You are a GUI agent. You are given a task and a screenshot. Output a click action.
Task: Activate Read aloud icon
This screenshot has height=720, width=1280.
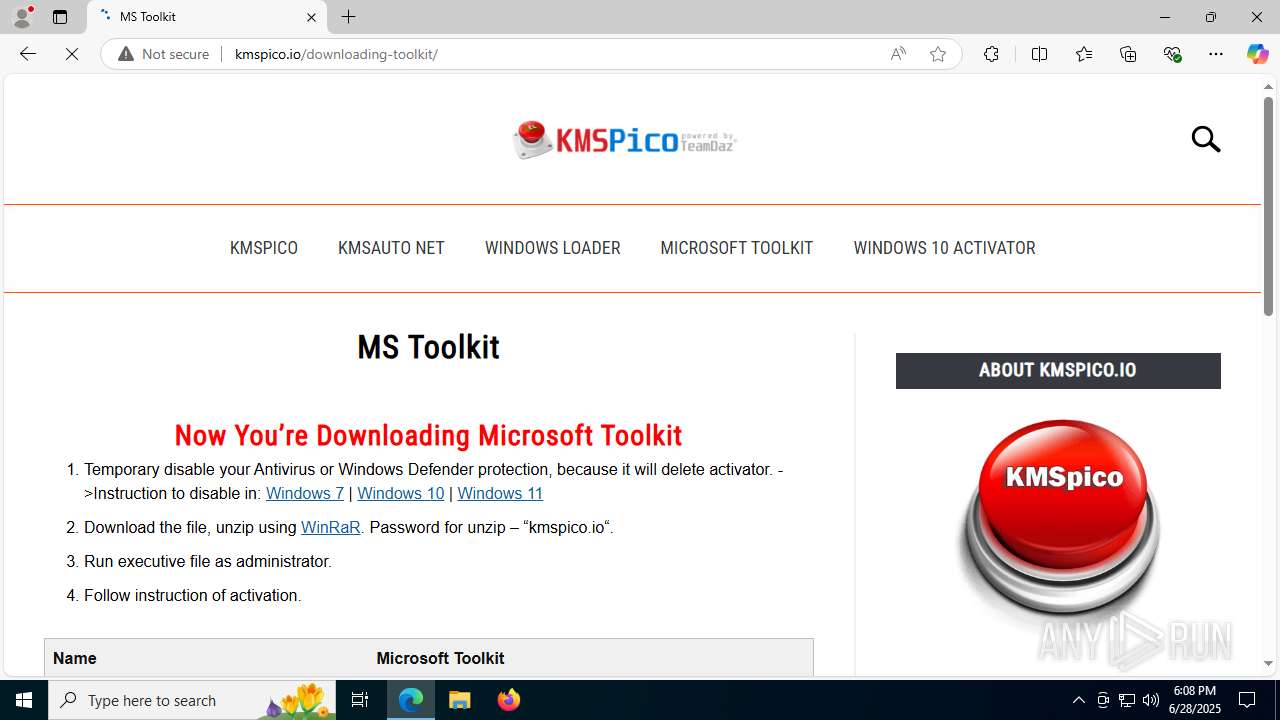click(898, 54)
